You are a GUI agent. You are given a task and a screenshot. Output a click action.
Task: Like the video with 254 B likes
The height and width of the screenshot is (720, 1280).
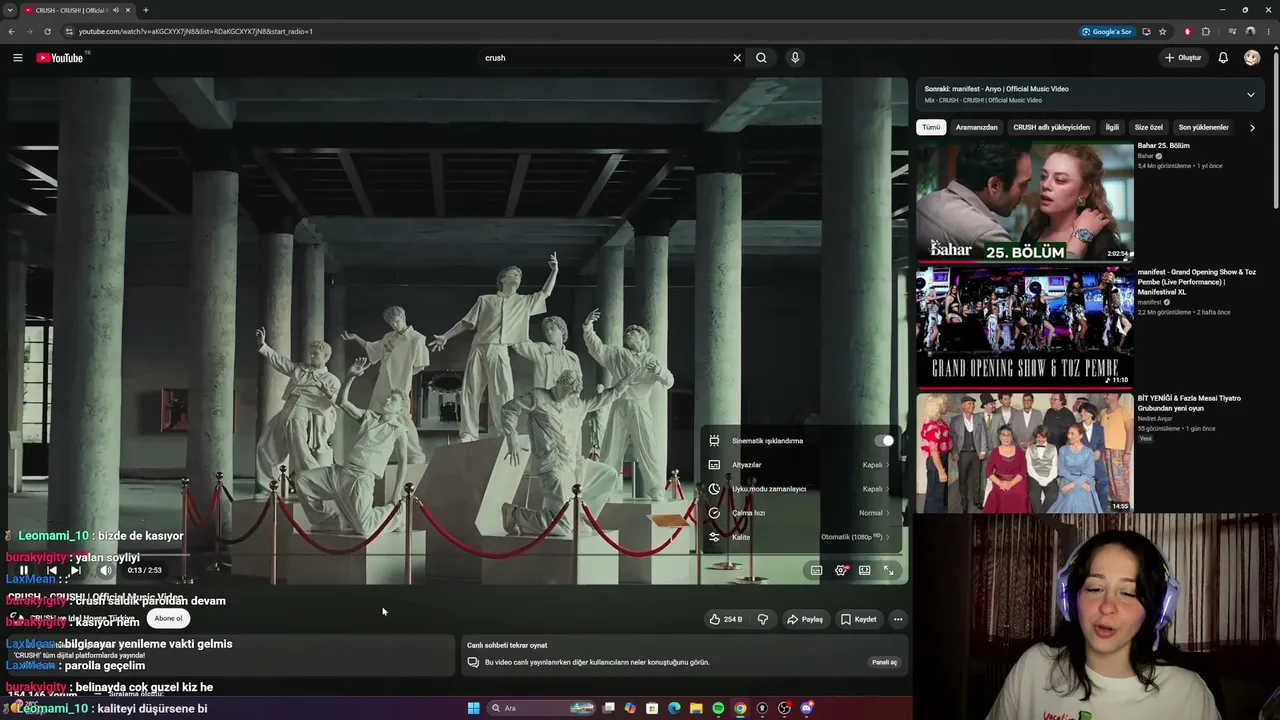726,619
